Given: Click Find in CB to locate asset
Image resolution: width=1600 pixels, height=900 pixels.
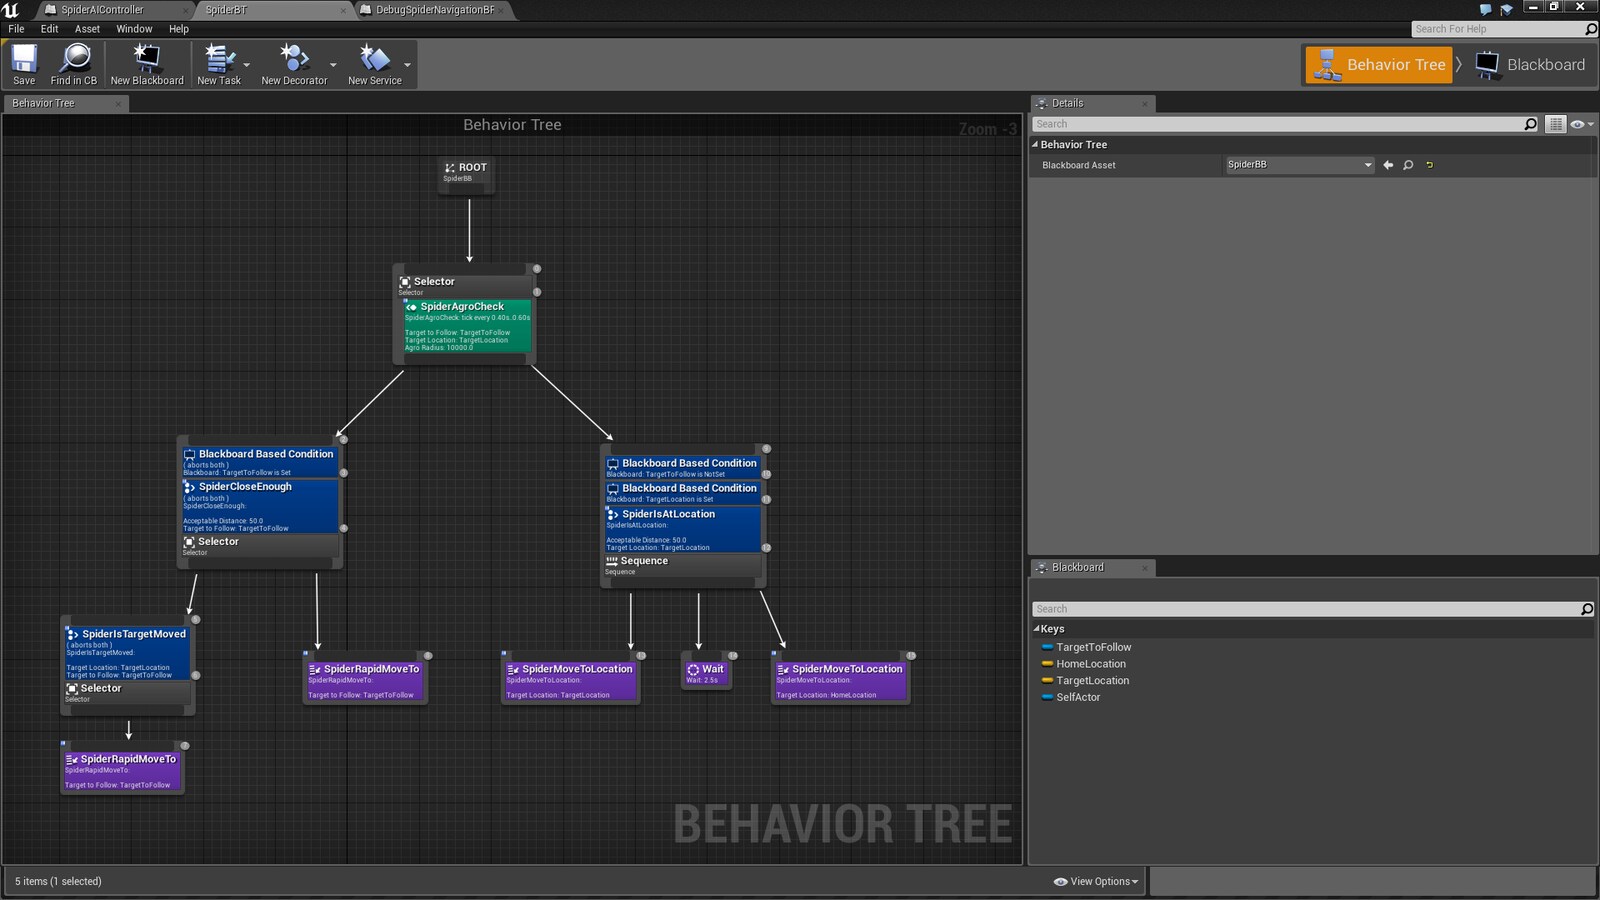Looking at the screenshot, I should tap(74, 64).
